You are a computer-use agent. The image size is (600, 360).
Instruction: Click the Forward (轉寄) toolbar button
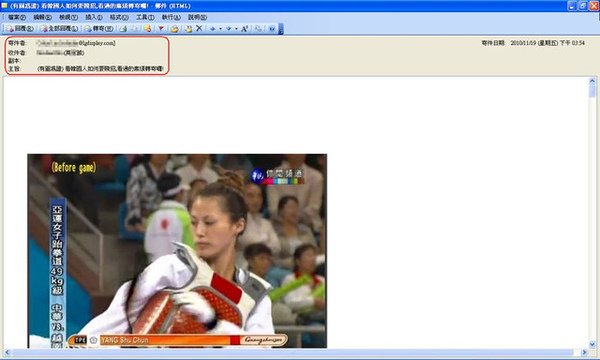98,29
